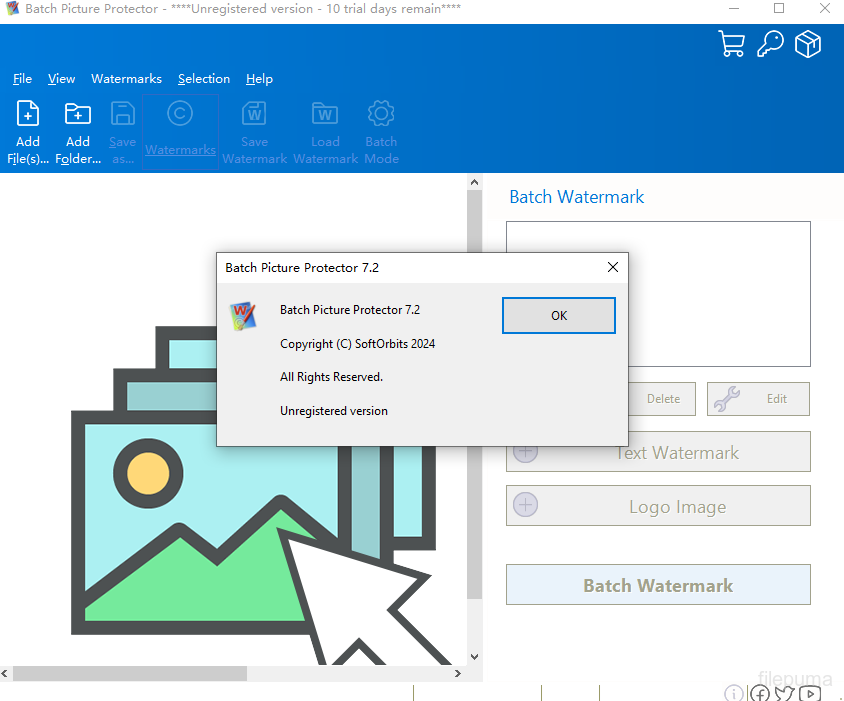
Task: Open the Facebook link icon
Action: [x=760, y=693]
